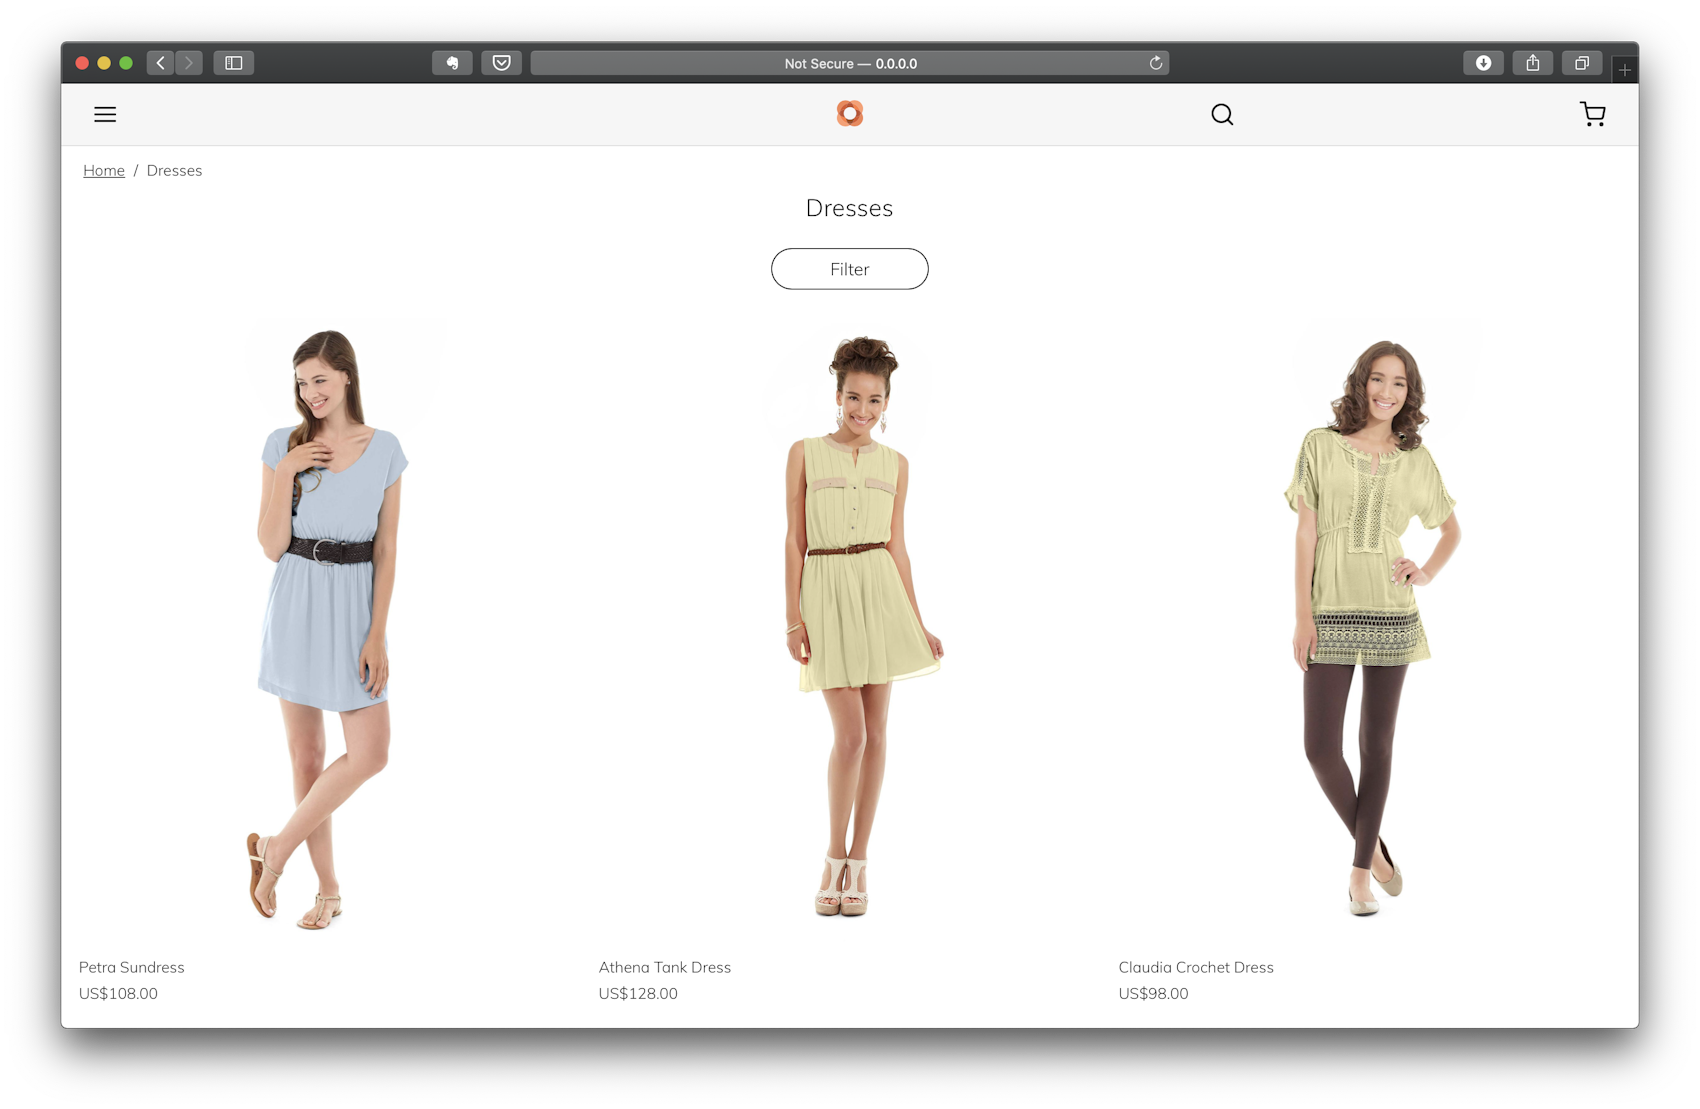Open the Claudia Crochet Dress product image
This screenshot has height=1109, width=1700.
click(x=1370, y=628)
